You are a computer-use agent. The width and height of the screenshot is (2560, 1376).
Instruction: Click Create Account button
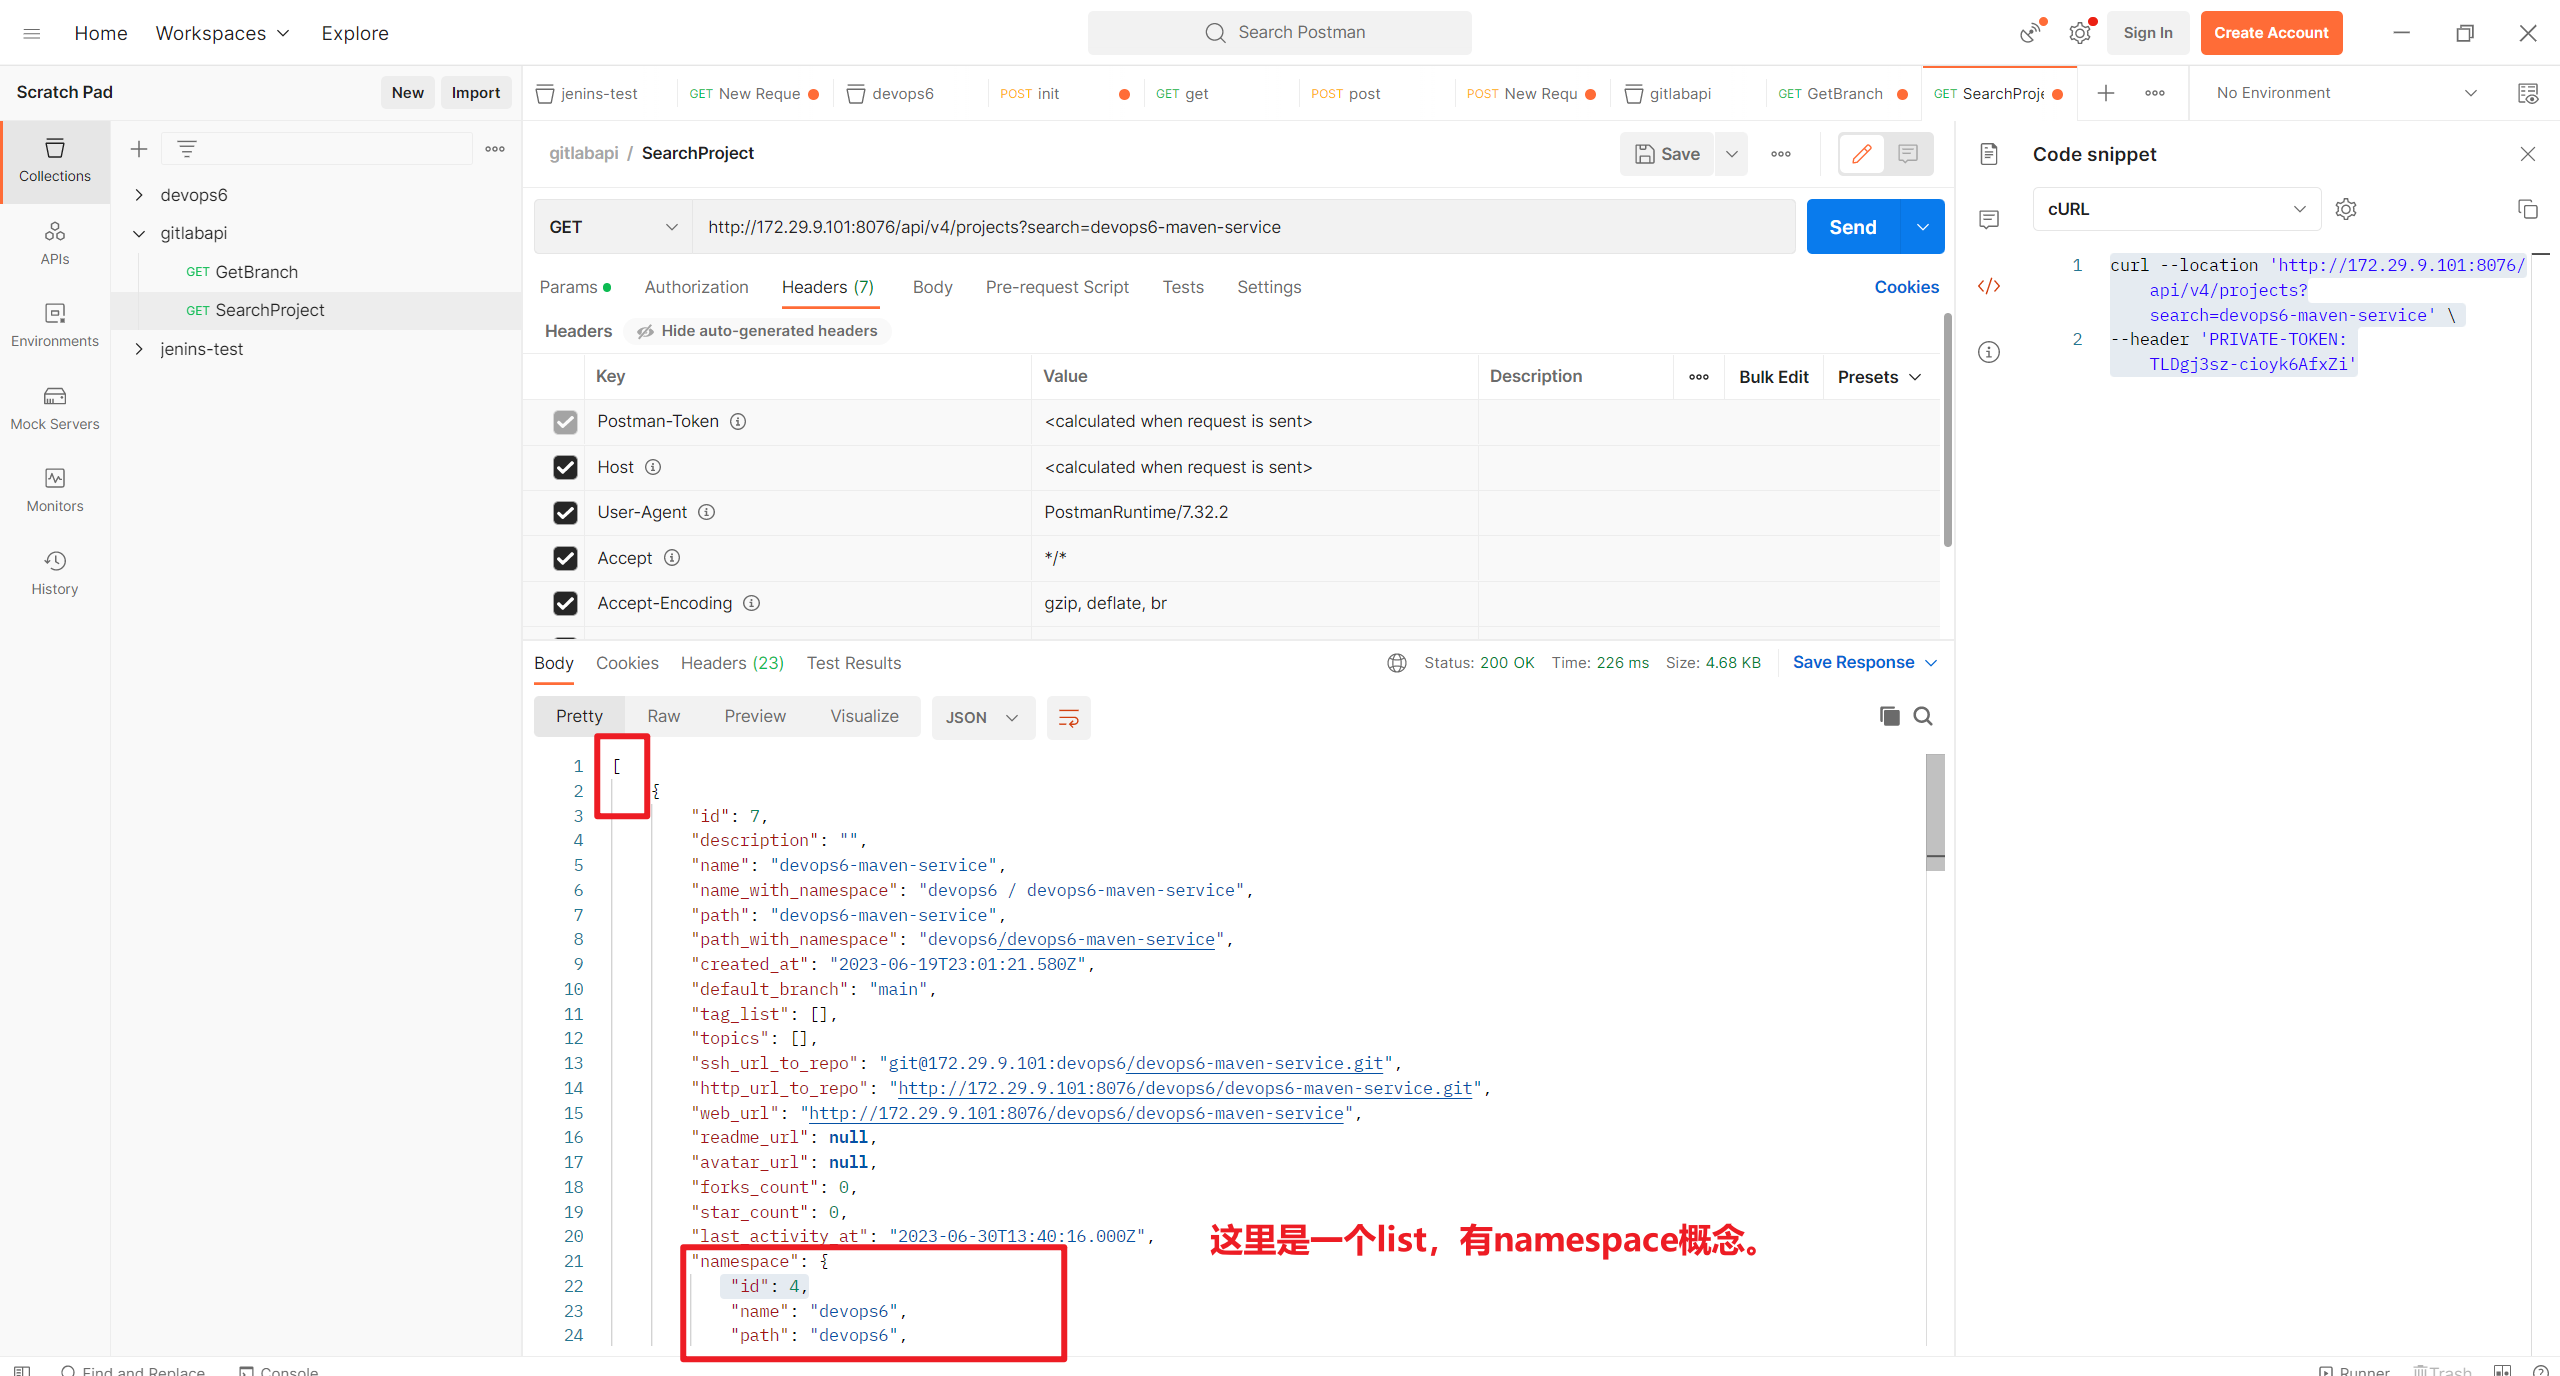pyautogui.click(x=2271, y=33)
